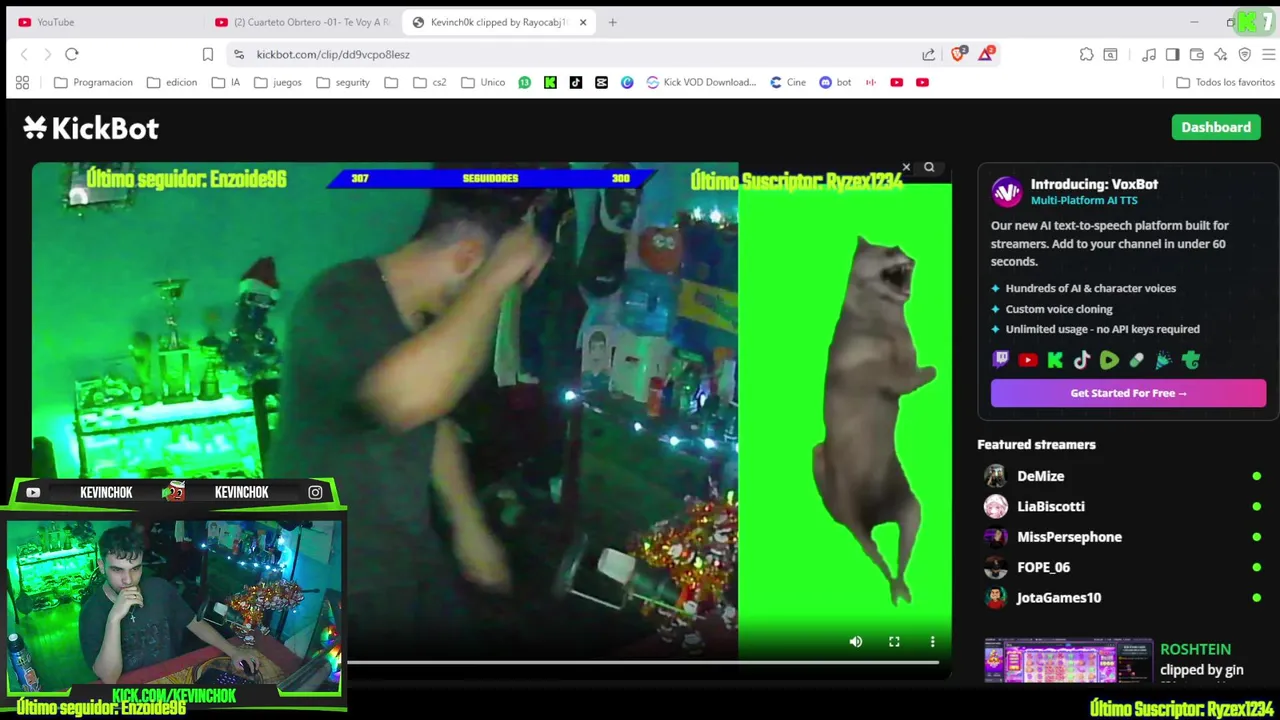Close the Kevinch0k clipped tab
1280x720 pixels.
pos(583,22)
